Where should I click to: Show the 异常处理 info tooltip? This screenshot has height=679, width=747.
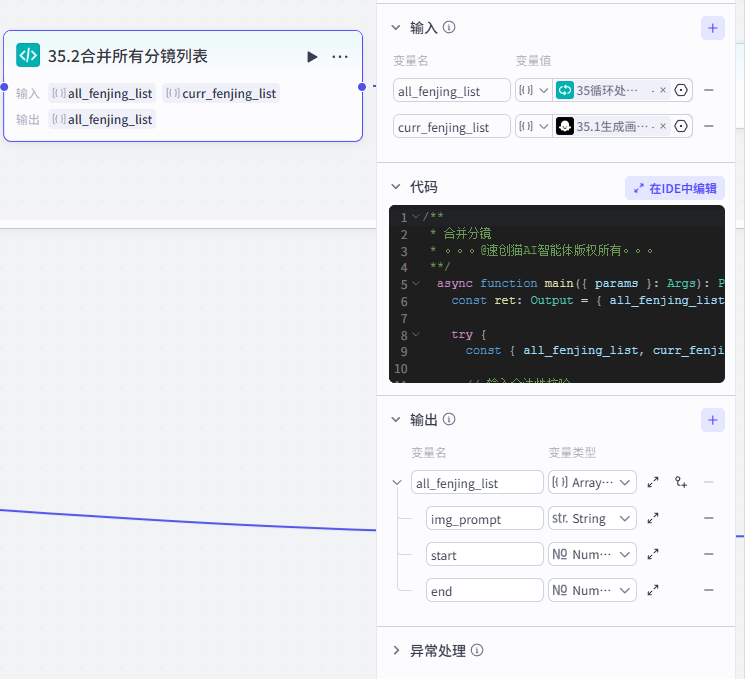(477, 650)
